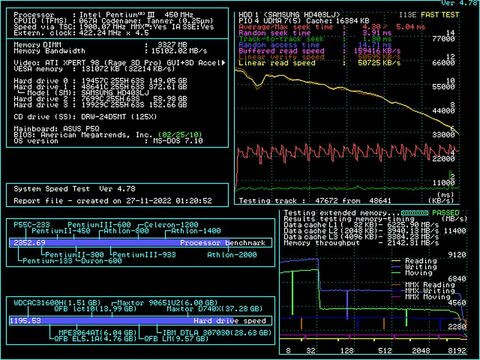Click the 'Hard drive 3' 152.66 GB row
Image resolution: width=480 pixels, height=360 pixels.
pyautogui.click(x=100, y=105)
